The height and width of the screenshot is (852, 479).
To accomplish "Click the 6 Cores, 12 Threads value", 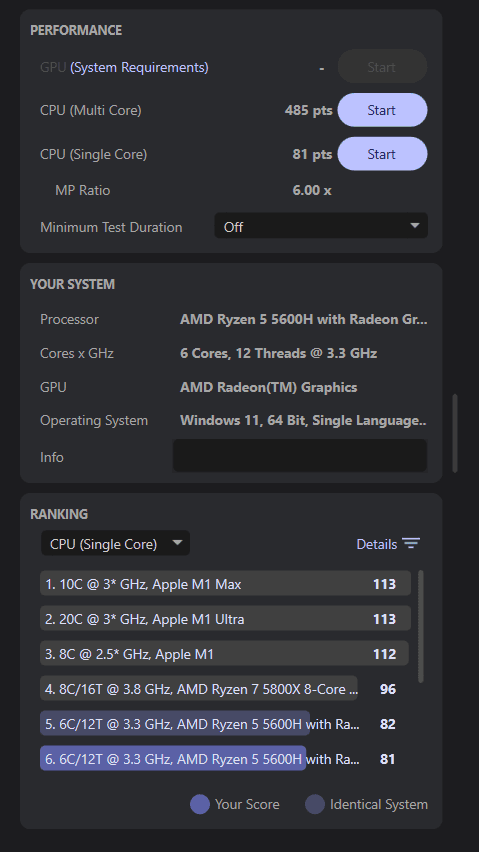I will [x=279, y=353].
